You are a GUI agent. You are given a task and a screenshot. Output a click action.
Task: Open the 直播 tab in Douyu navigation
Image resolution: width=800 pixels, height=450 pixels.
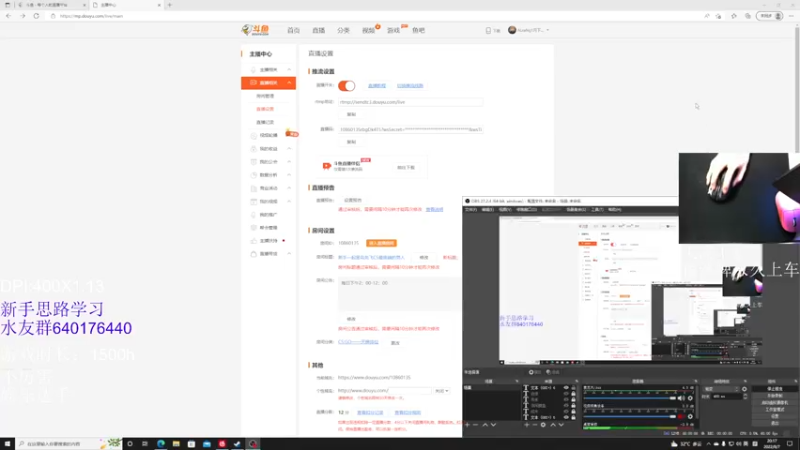point(318,31)
